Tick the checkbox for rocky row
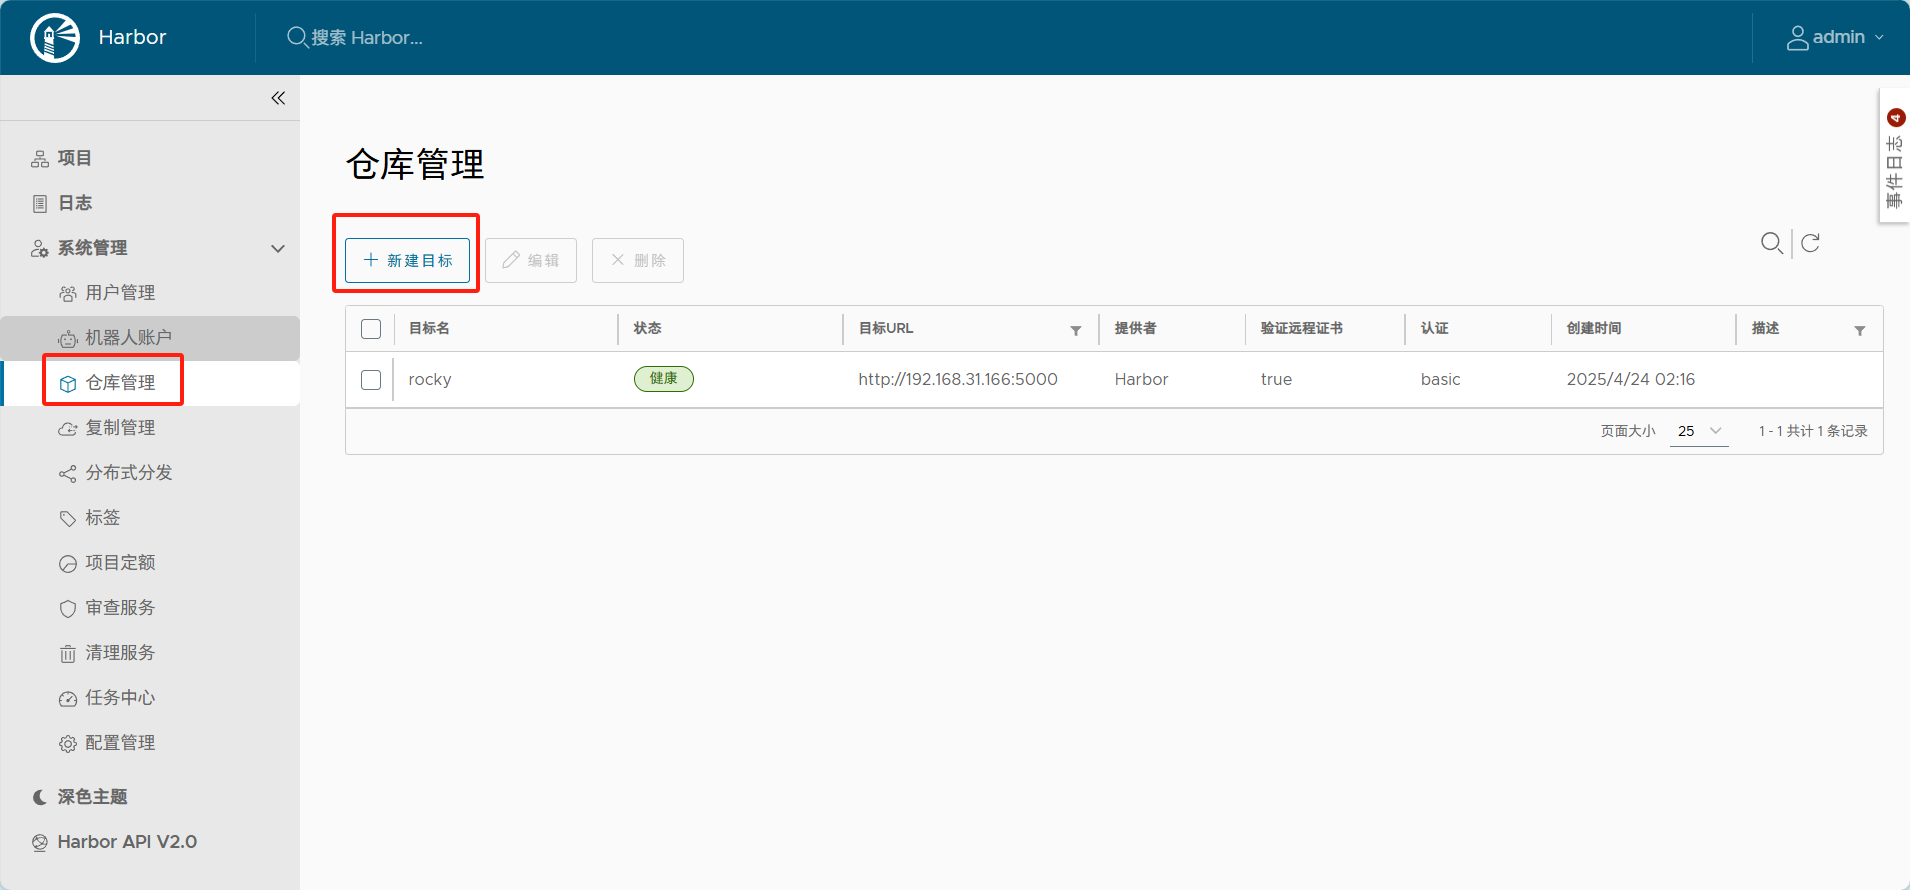1910x890 pixels. (x=371, y=380)
